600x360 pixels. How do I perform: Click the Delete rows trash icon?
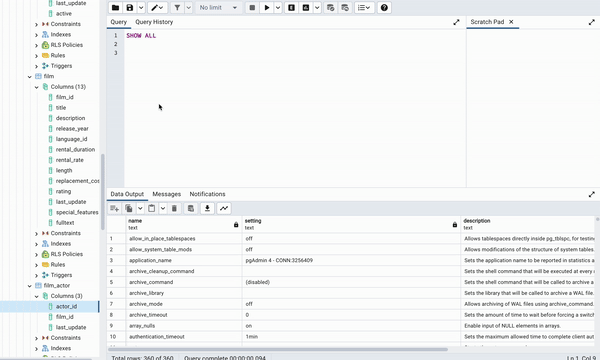point(174,209)
